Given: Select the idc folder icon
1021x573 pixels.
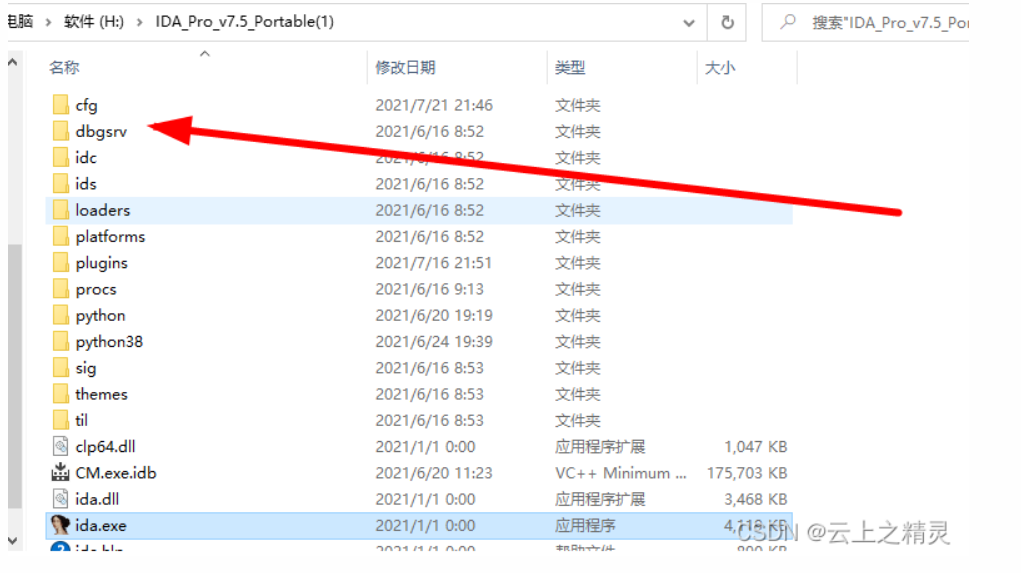Looking at the screenshot, I should tap(61, 158).
